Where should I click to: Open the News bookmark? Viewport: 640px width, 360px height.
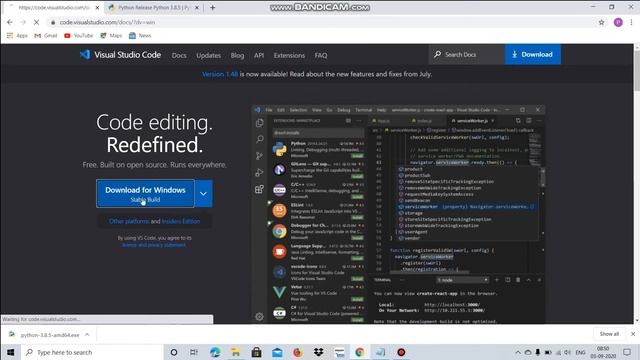(140, 36)
